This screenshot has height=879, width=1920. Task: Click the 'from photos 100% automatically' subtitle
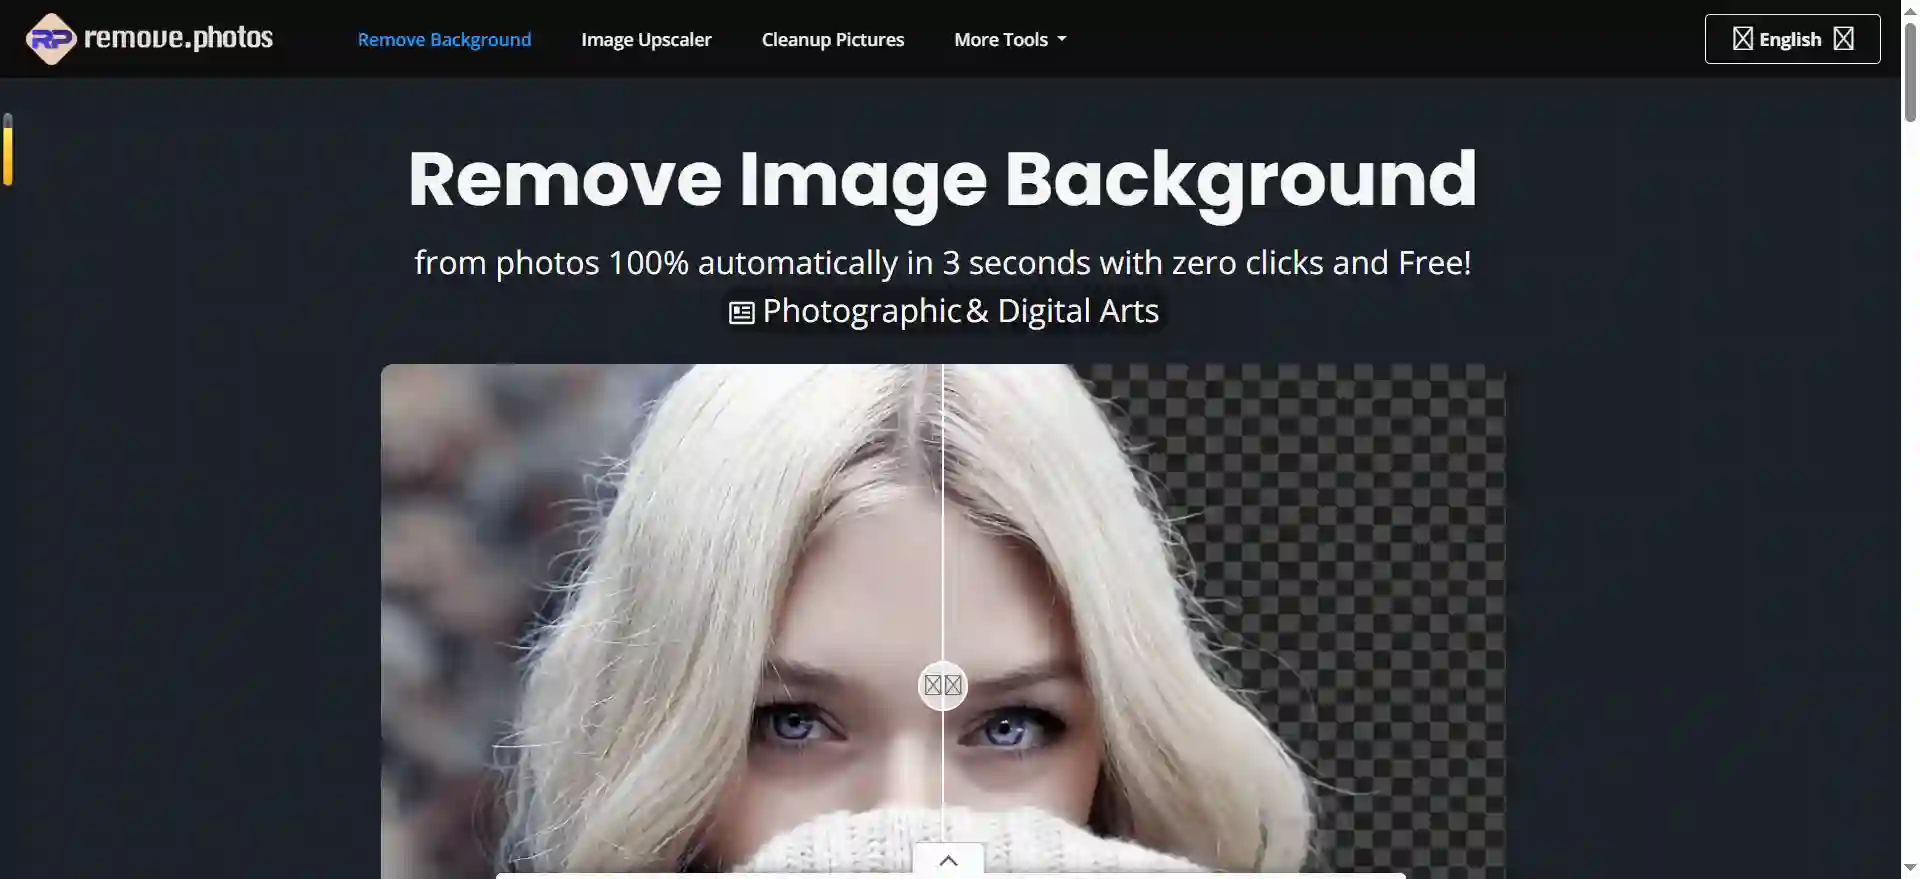pyautogui.click(x=942, y=262)
